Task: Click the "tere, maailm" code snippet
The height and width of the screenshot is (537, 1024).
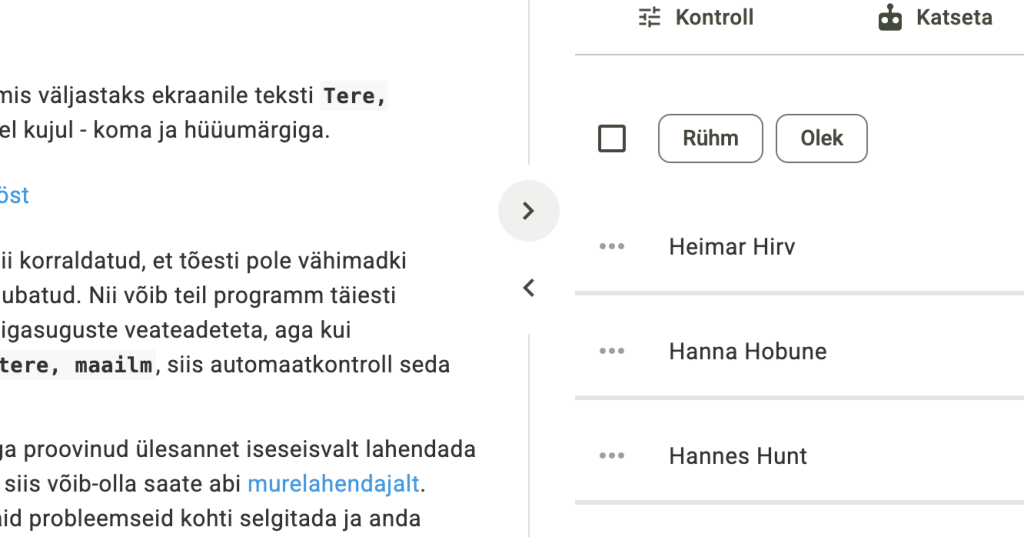Action: click(78, 365)
